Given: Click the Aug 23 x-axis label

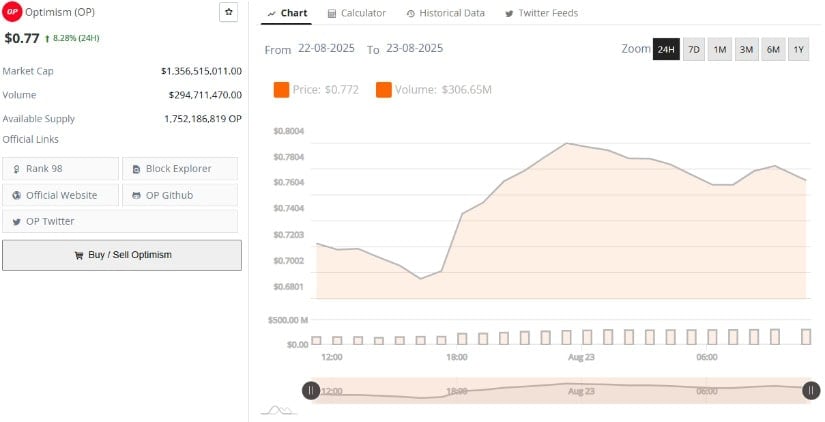Looking at the screenshot, I should click(581, 357).
